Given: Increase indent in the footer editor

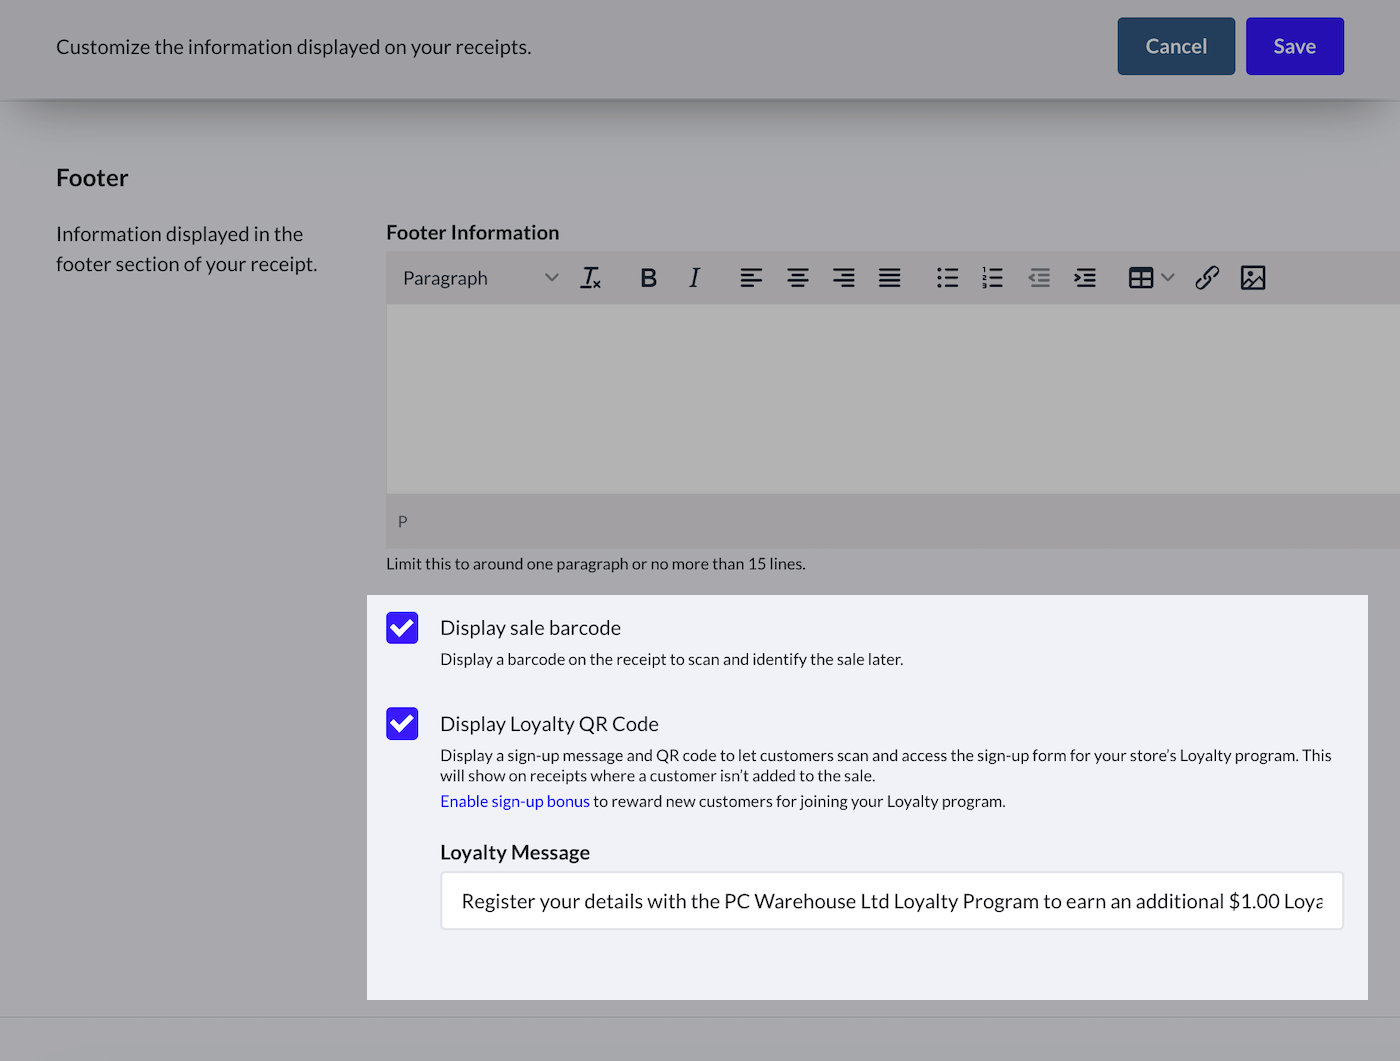Looking at the screenshot, I should coord(1085,278).
